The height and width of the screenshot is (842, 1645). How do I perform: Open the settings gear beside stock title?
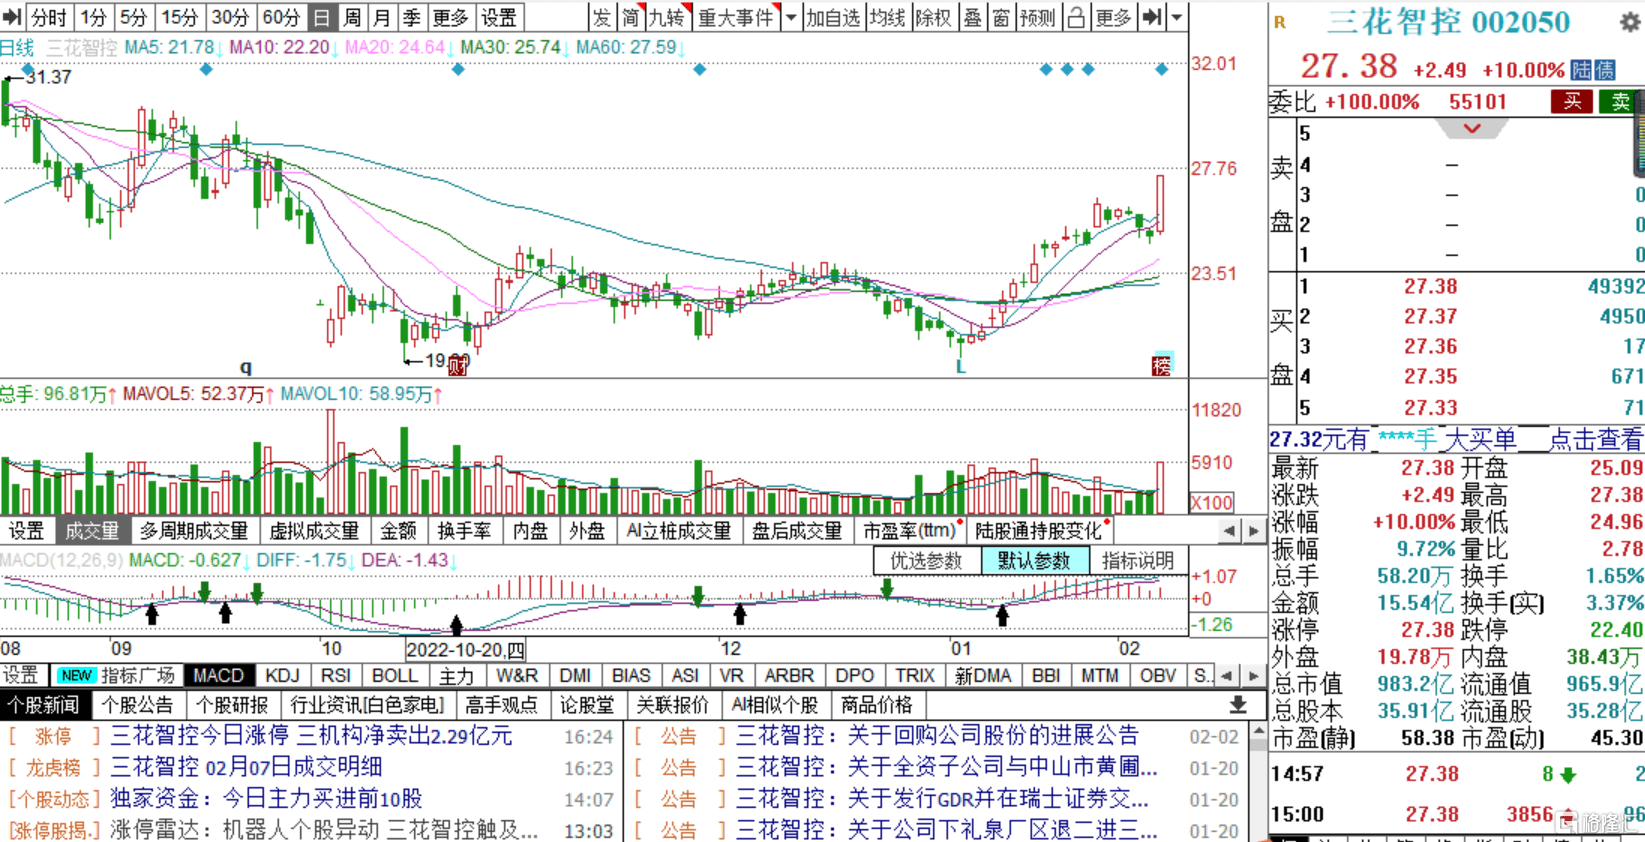tap(1630, 21)
